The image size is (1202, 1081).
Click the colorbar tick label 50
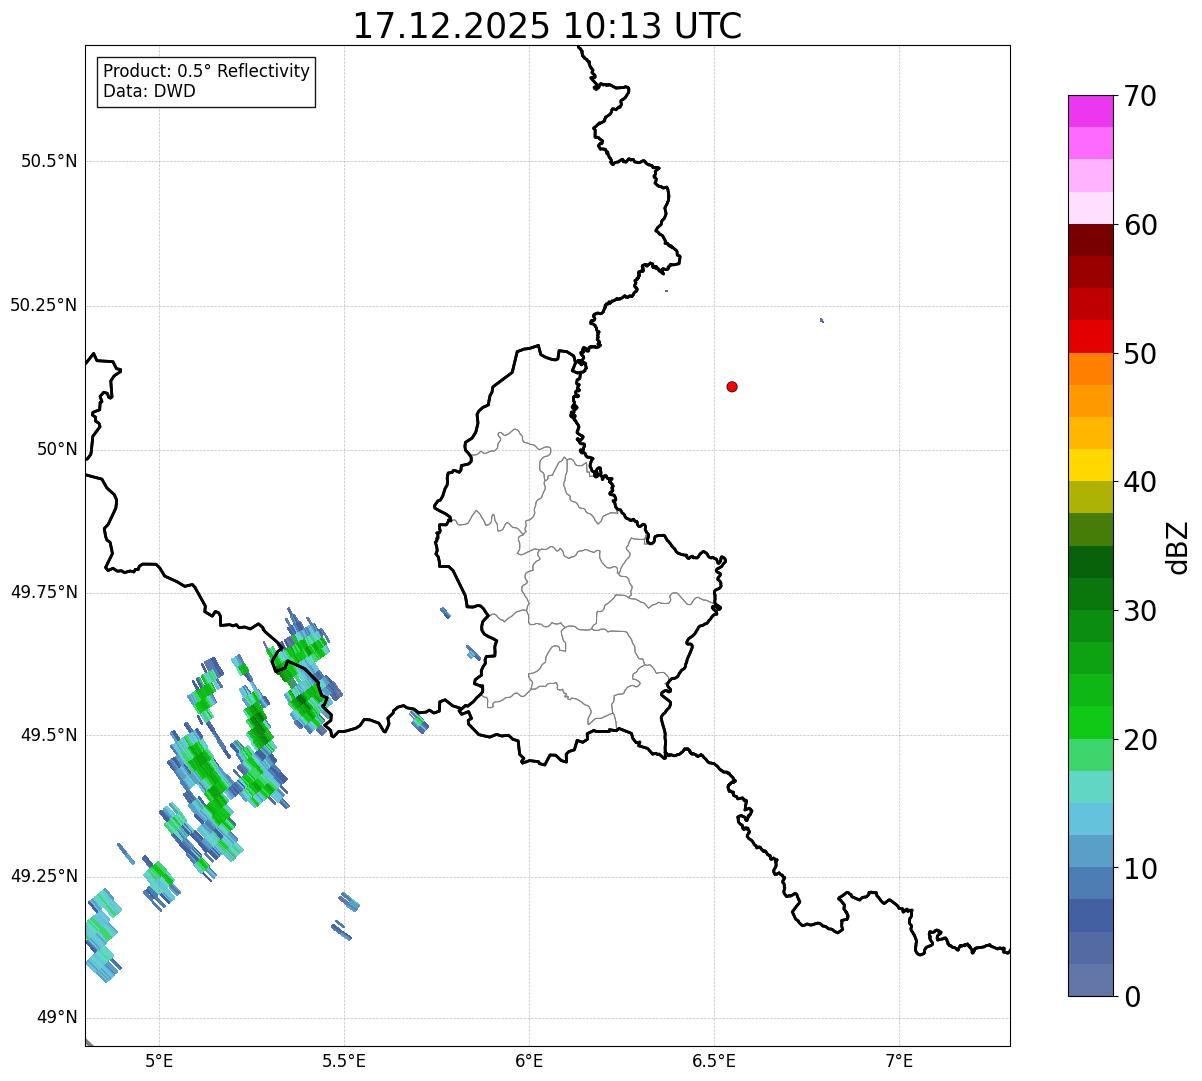point(1139,354)
